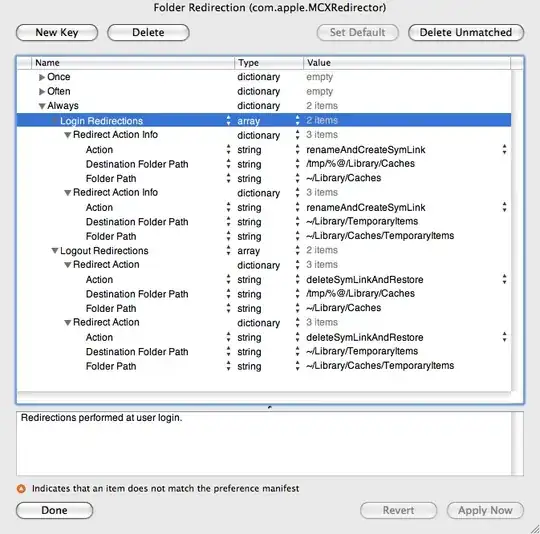Viewport: 540px width, 534px height.
Task: Click Done to close the editor
Action: 54,510
